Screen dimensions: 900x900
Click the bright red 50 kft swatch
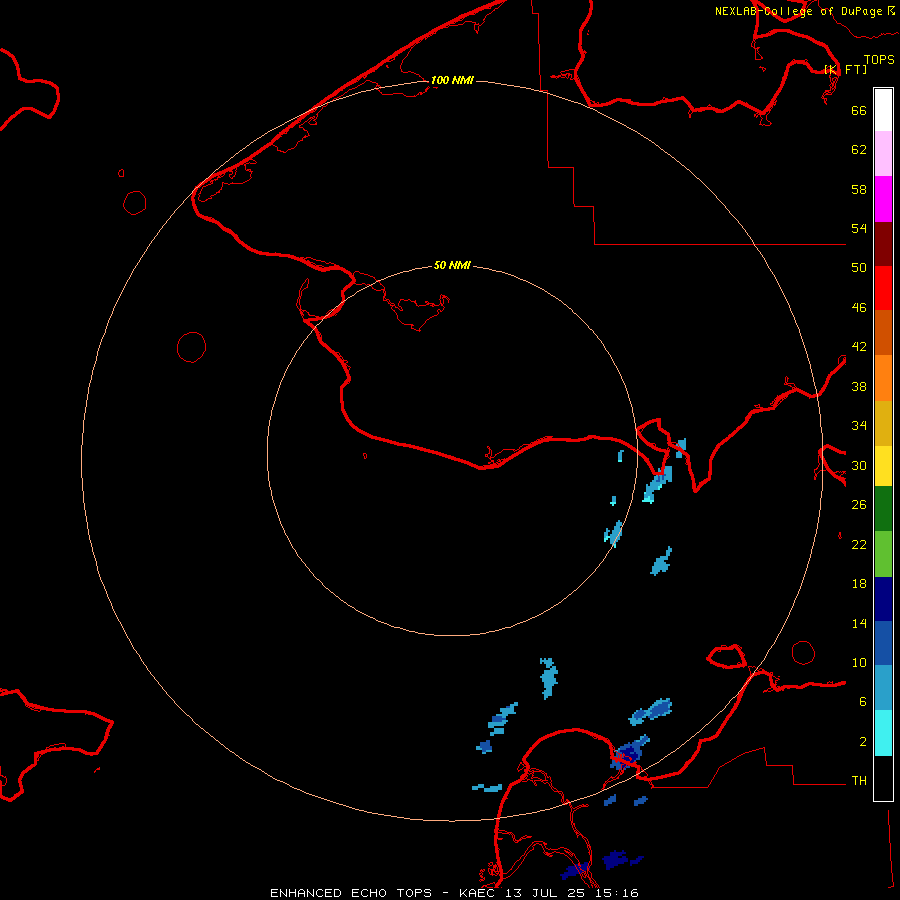(883, 288)
